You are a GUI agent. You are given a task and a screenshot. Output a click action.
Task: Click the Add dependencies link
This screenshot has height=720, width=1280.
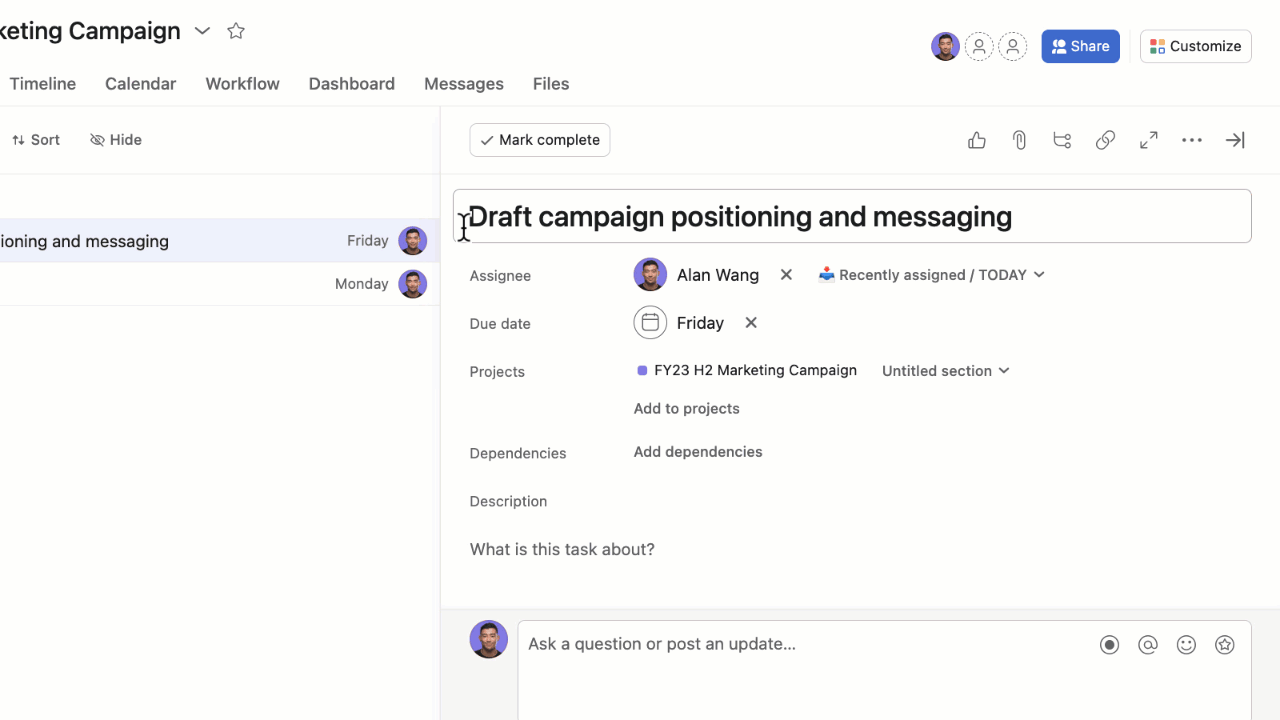pyautogui.click(x=697, y=452)
